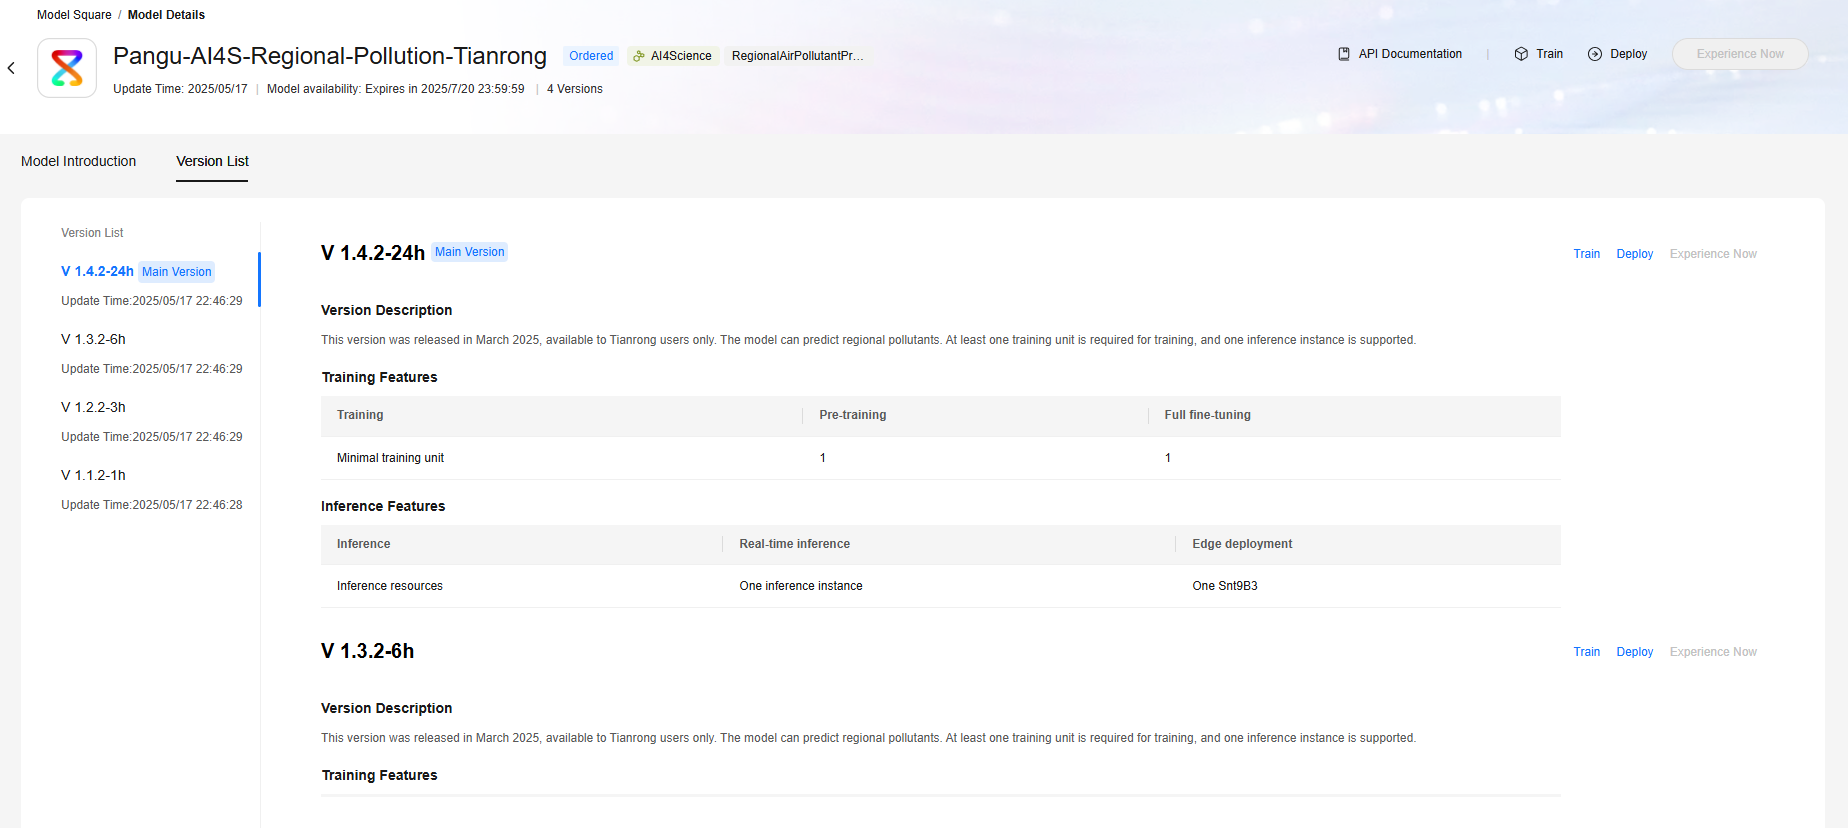Click the model title Pangu-AI4S-Regional-Pollution-Tianrong
The width and height of the screenshot is (1848, 828).
[x=330, y=56]
